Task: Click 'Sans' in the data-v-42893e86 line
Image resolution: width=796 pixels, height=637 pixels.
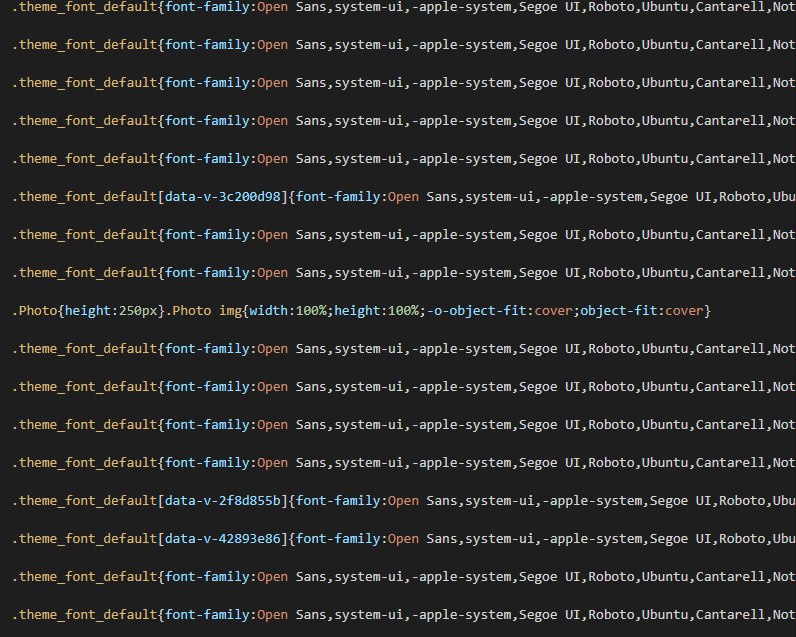Action: coord(442,539)
